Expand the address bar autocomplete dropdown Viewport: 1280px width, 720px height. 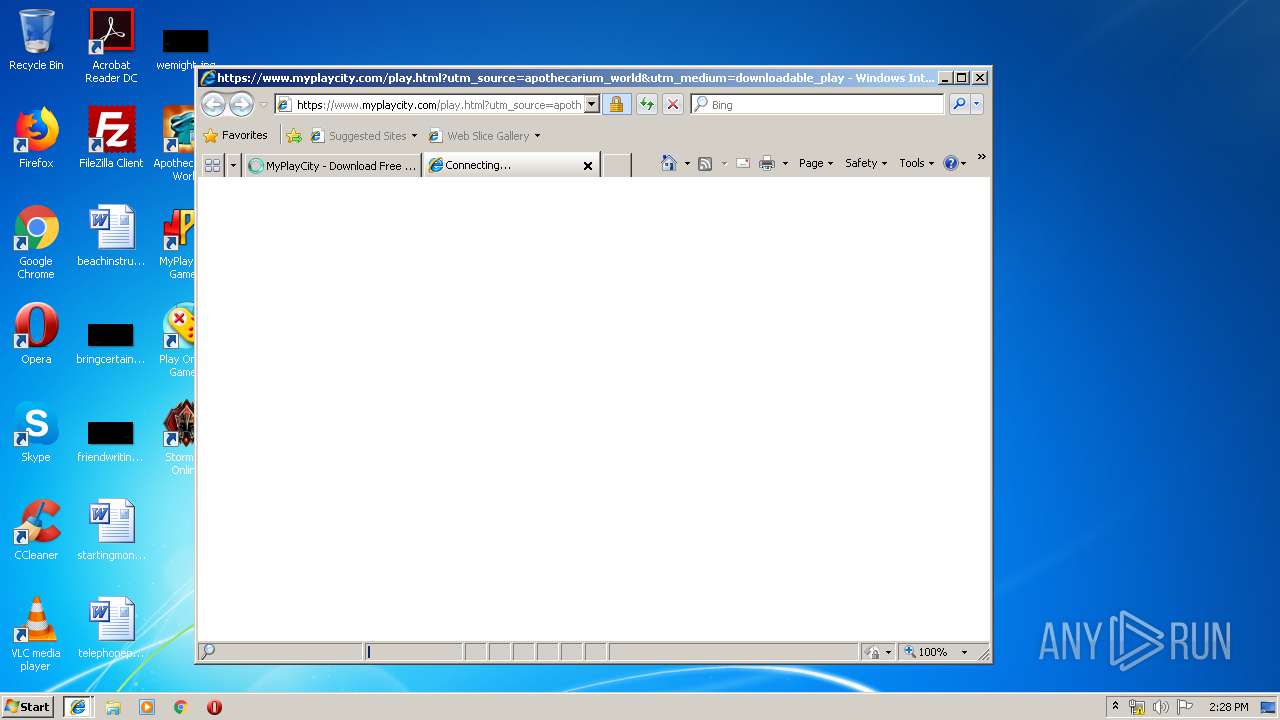[591, 105]
